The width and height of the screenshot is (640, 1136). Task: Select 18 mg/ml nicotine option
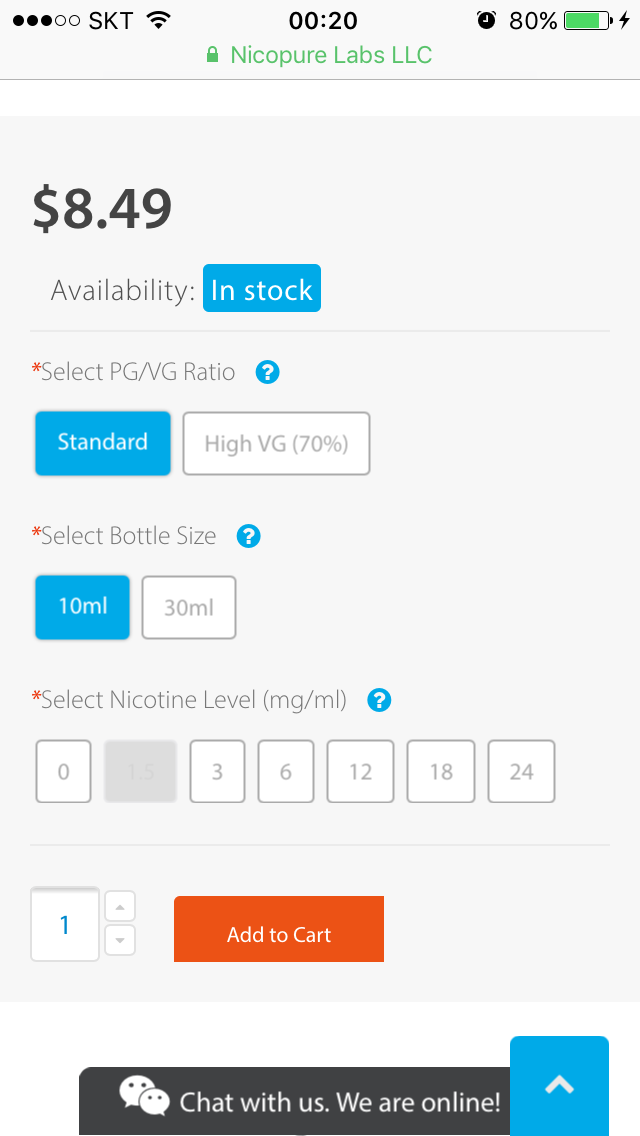pyautogui.click(x=441, y=771)
